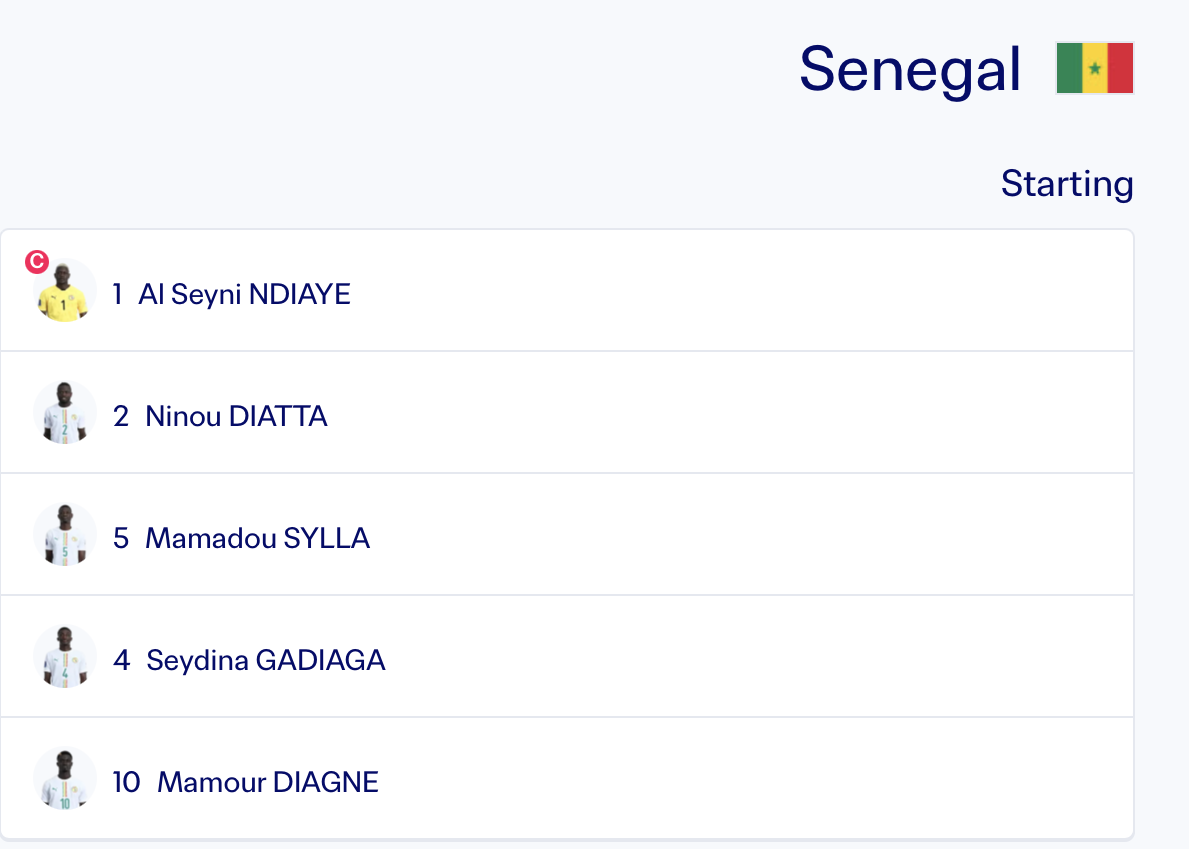Viewport: 1189px width, 849px height.
Task: Click the Senegal flag icon
Action: pos(1094,68)
